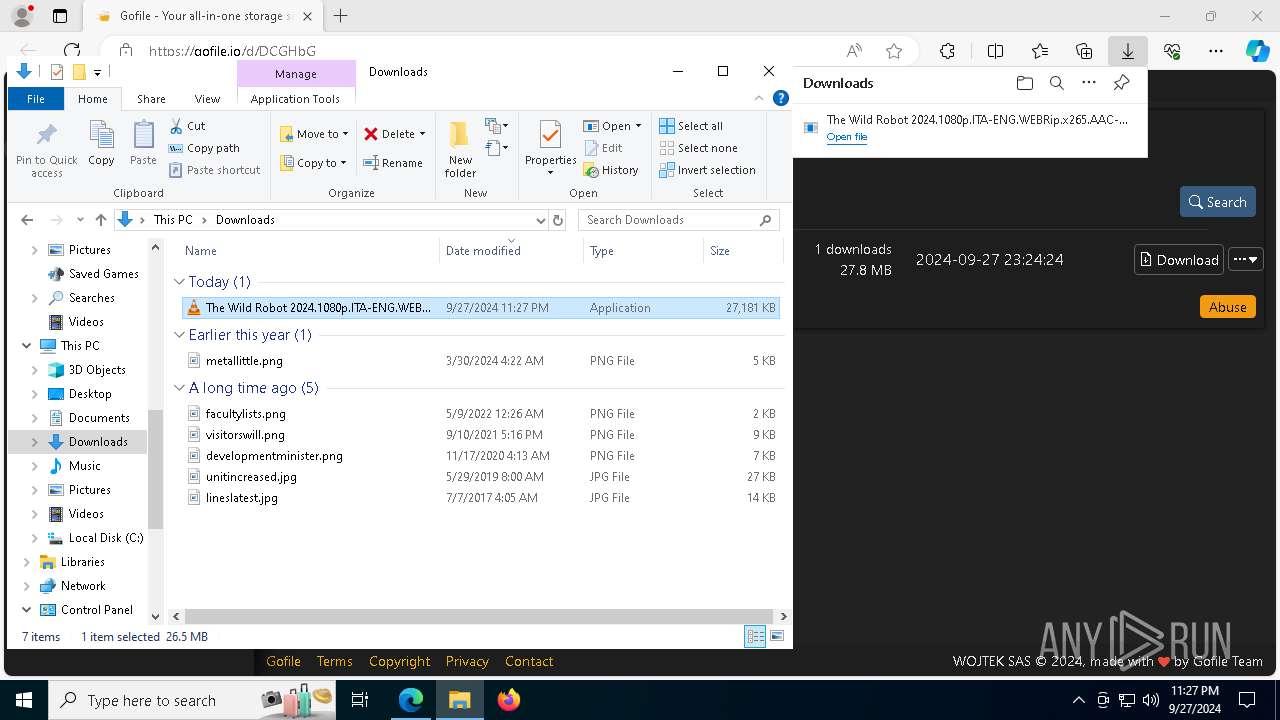Image resolution: width=1280 pixels, height=720 pixels.
Task: Click the Edit button in Open group
Action: (603, 148)
